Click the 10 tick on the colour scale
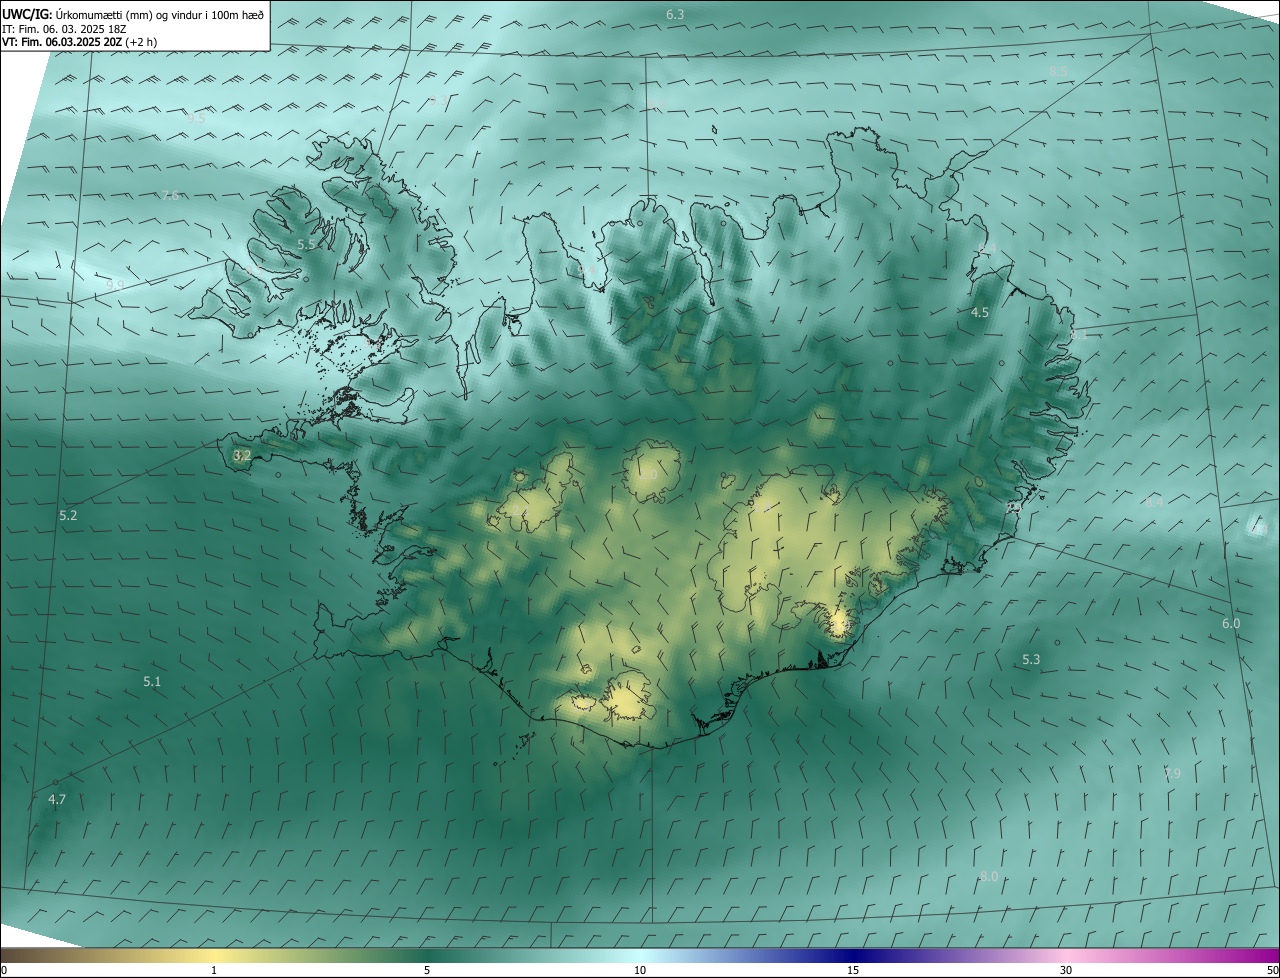This screenshot has width=1280, height=978. point(640,971)
